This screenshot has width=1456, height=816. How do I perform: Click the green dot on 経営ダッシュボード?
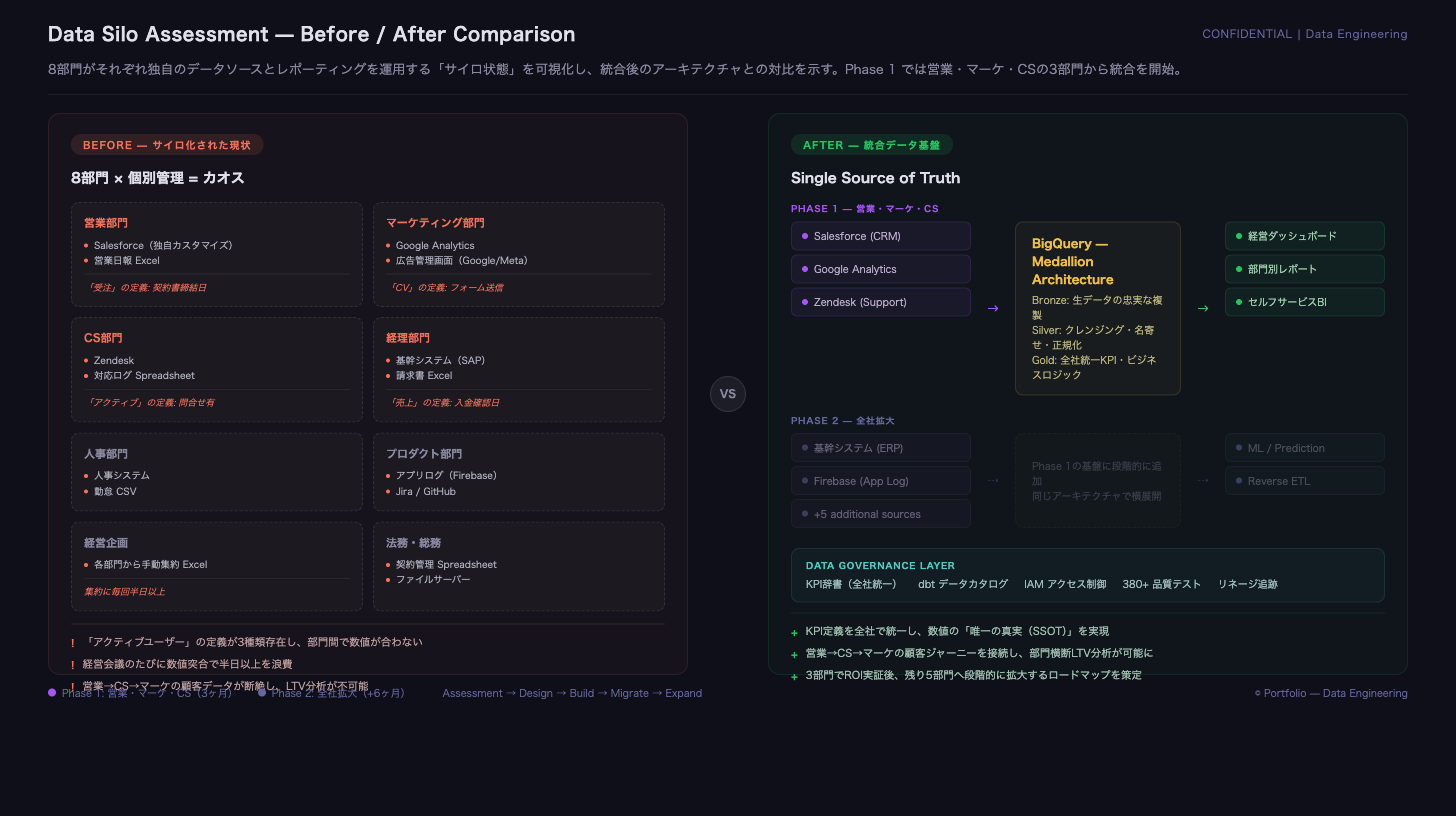click(1239, 236)
